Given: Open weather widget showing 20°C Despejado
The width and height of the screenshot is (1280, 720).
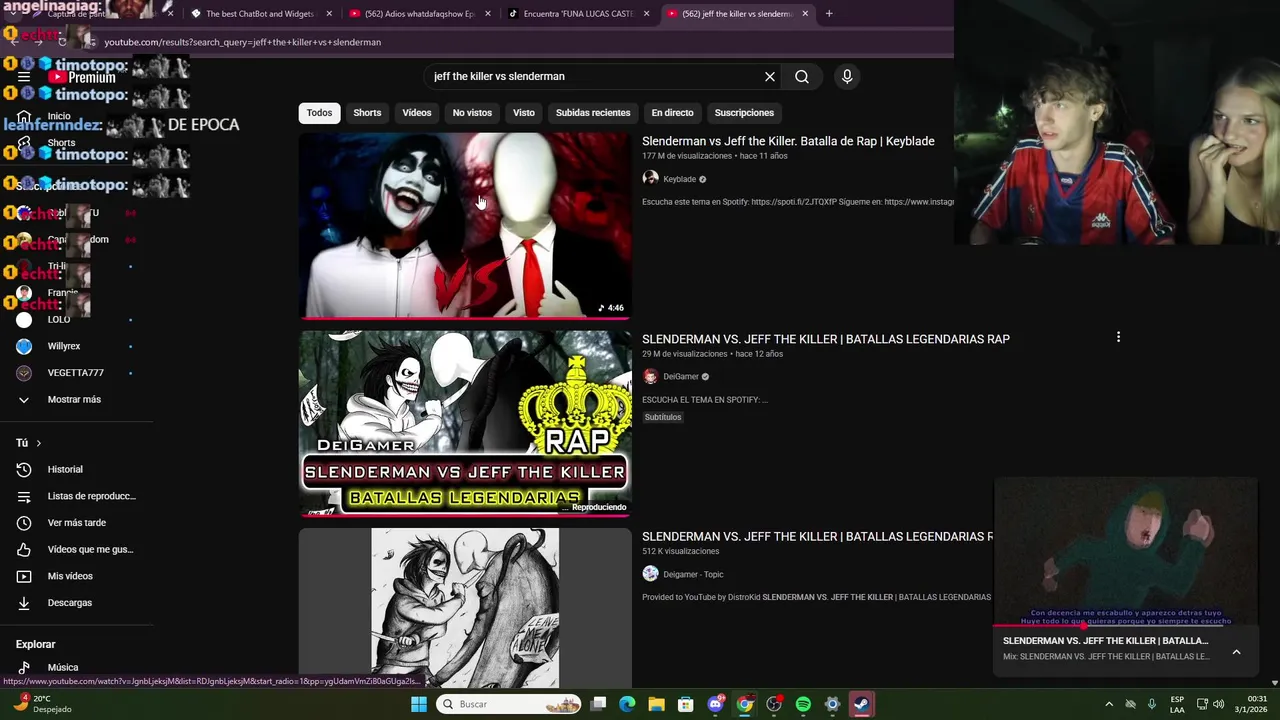Looking at the screenshot, I should [40, 704].
